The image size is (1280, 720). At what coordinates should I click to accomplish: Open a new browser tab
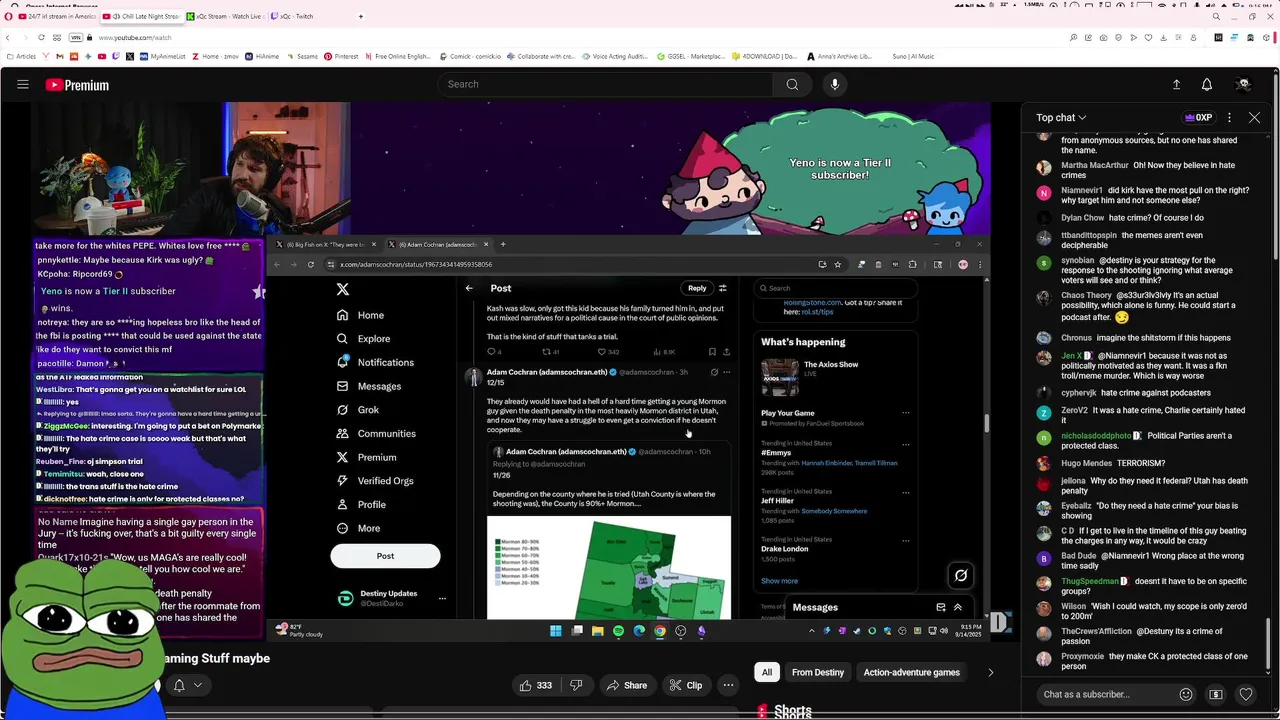[361, 16]
